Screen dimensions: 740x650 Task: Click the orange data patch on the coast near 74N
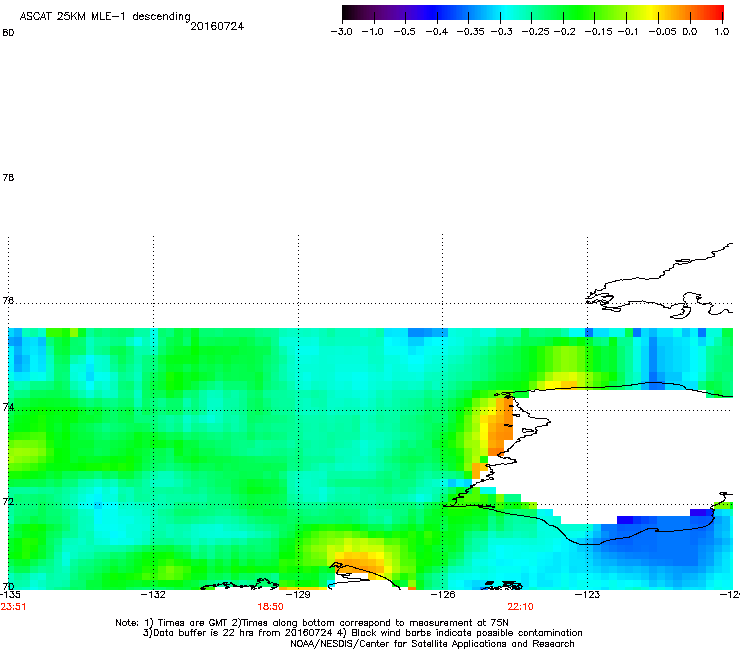500,426
